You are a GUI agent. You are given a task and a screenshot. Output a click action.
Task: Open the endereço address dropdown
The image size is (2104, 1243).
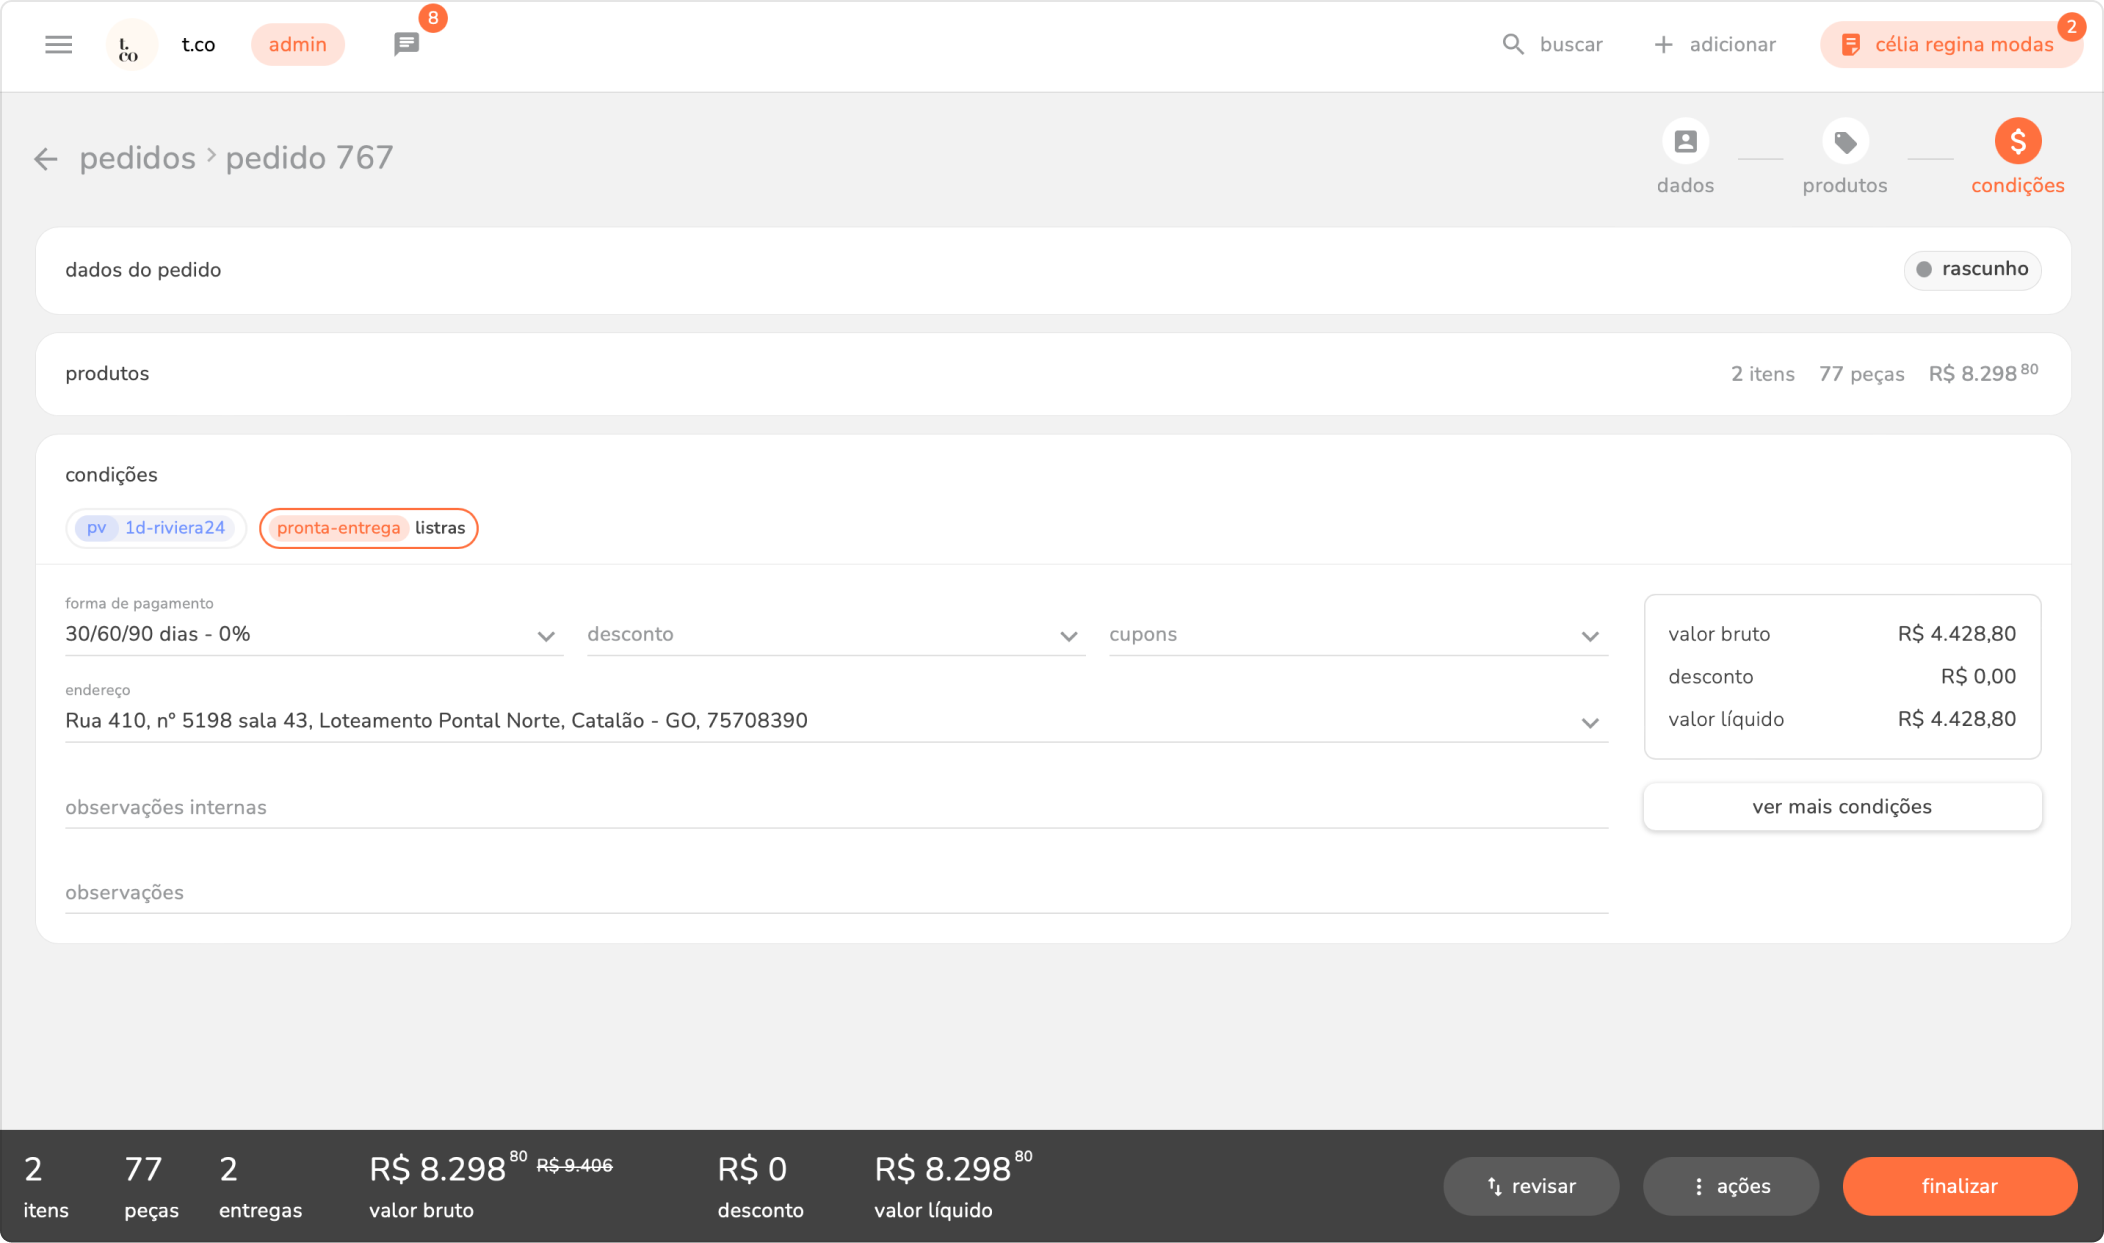pyautogui.click(x=1589, y=722)
